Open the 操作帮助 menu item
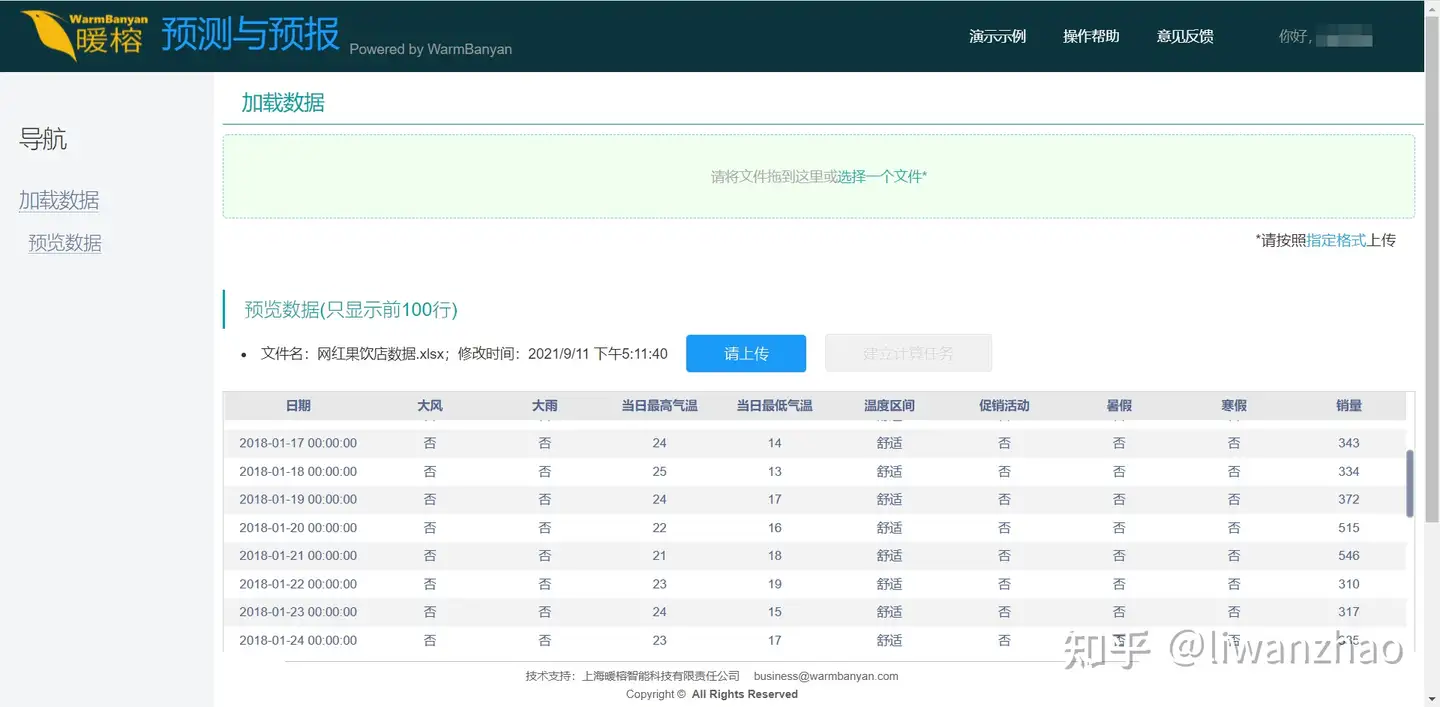This screenshot has height=707, width=1440. pos(1091,36)
